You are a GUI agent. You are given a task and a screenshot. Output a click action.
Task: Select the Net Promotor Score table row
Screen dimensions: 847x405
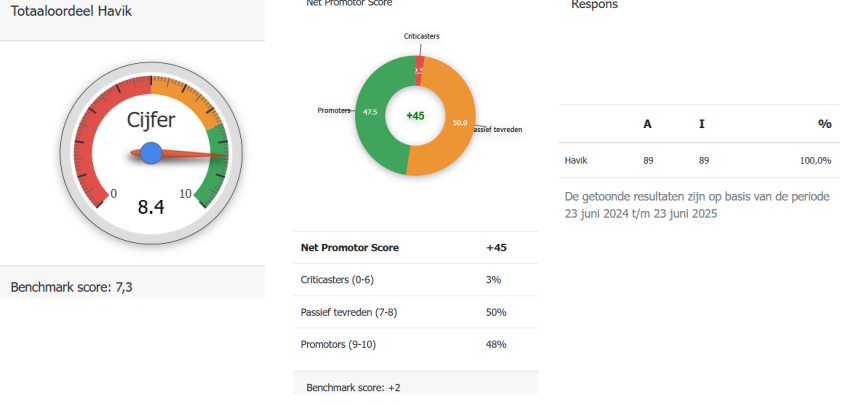[x=414, y=247]
